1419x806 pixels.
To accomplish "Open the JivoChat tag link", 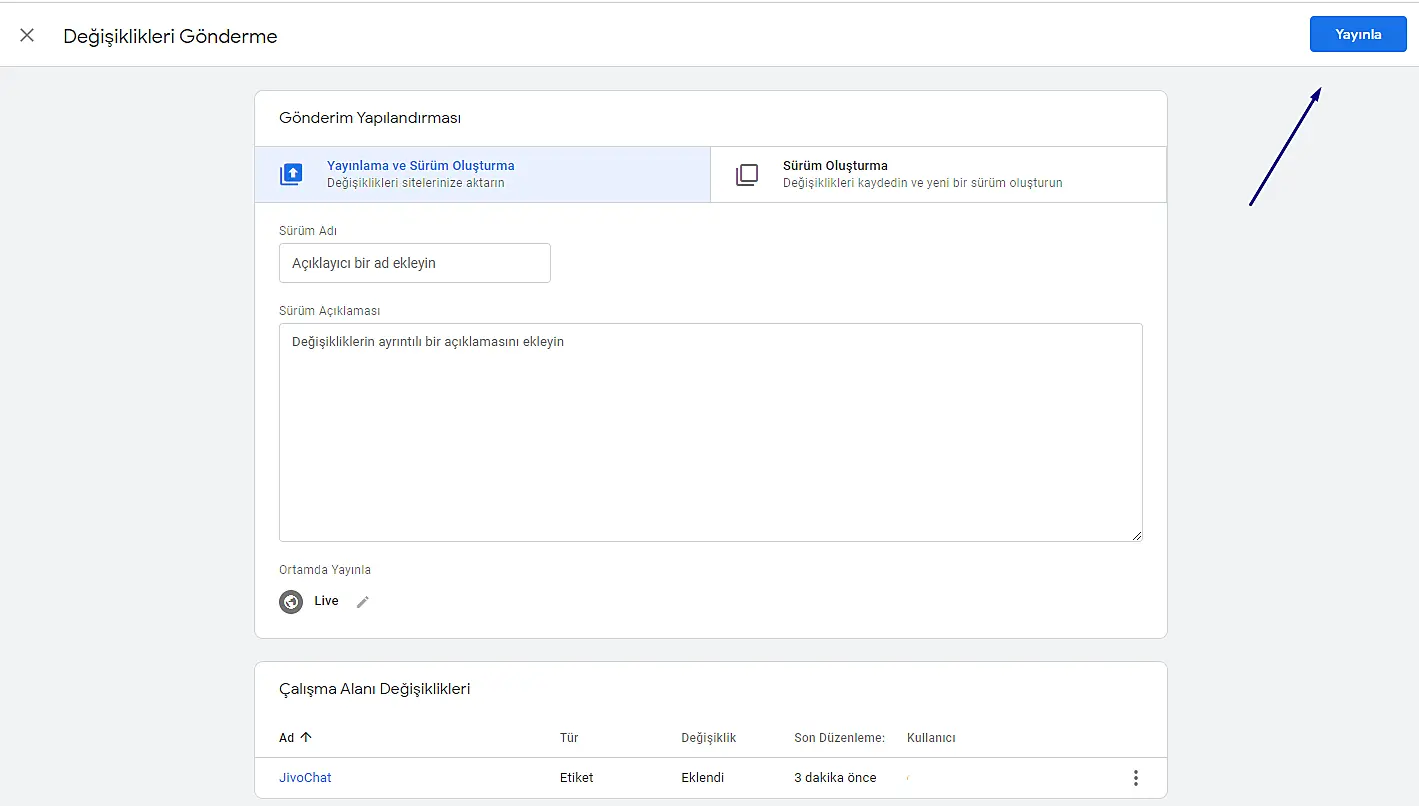I will pos(305,778).
